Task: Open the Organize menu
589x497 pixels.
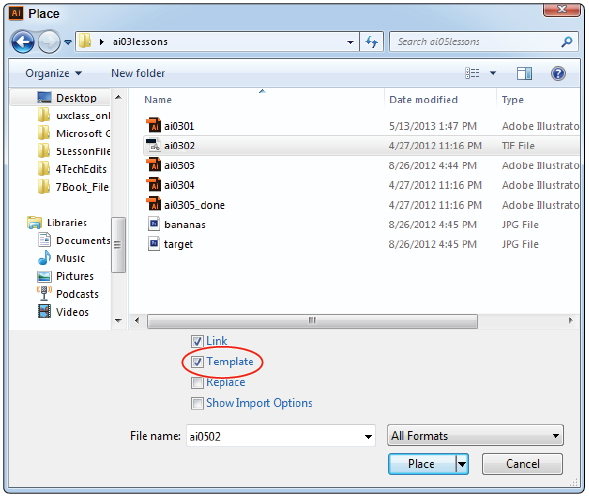Action: 53,73
